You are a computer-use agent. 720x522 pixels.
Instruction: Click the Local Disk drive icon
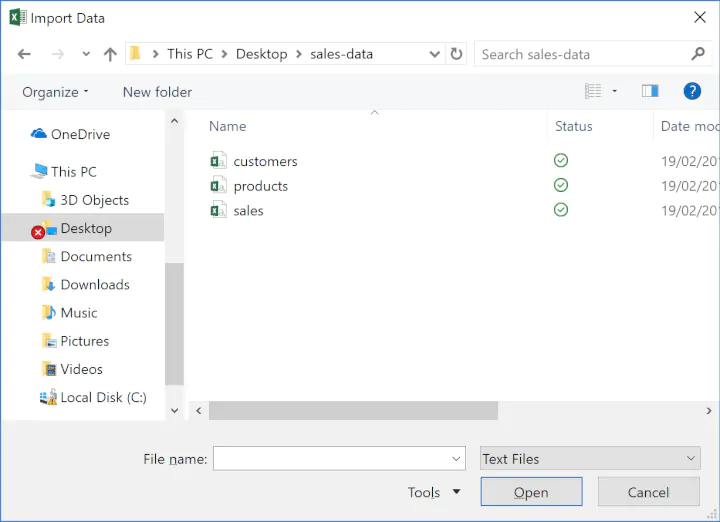coord(48,397)
